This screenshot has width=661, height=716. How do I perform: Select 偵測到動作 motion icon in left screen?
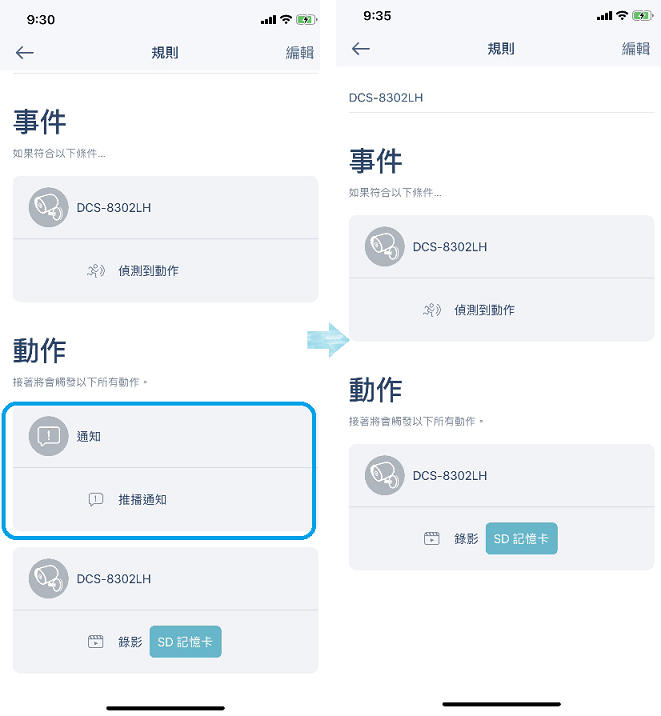pyautogui.click(x=96, y=271)
